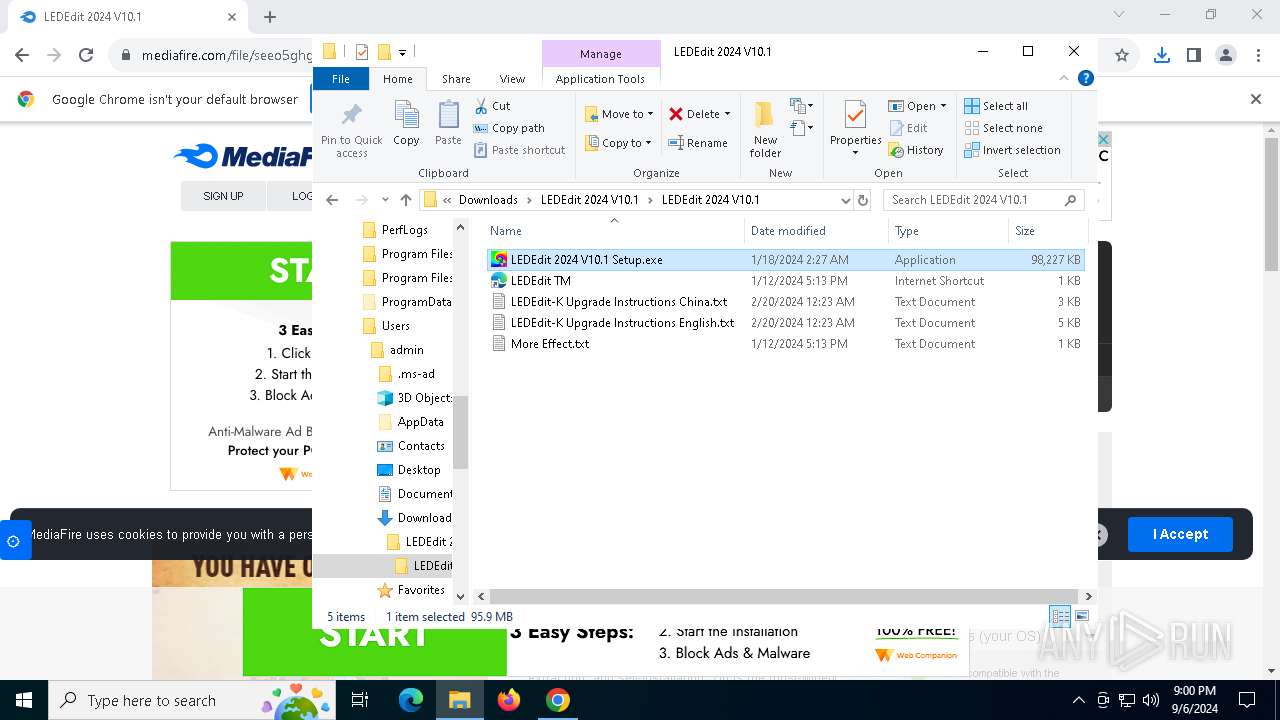Open Microsoft Edge from taskbar

click(411, 700)
